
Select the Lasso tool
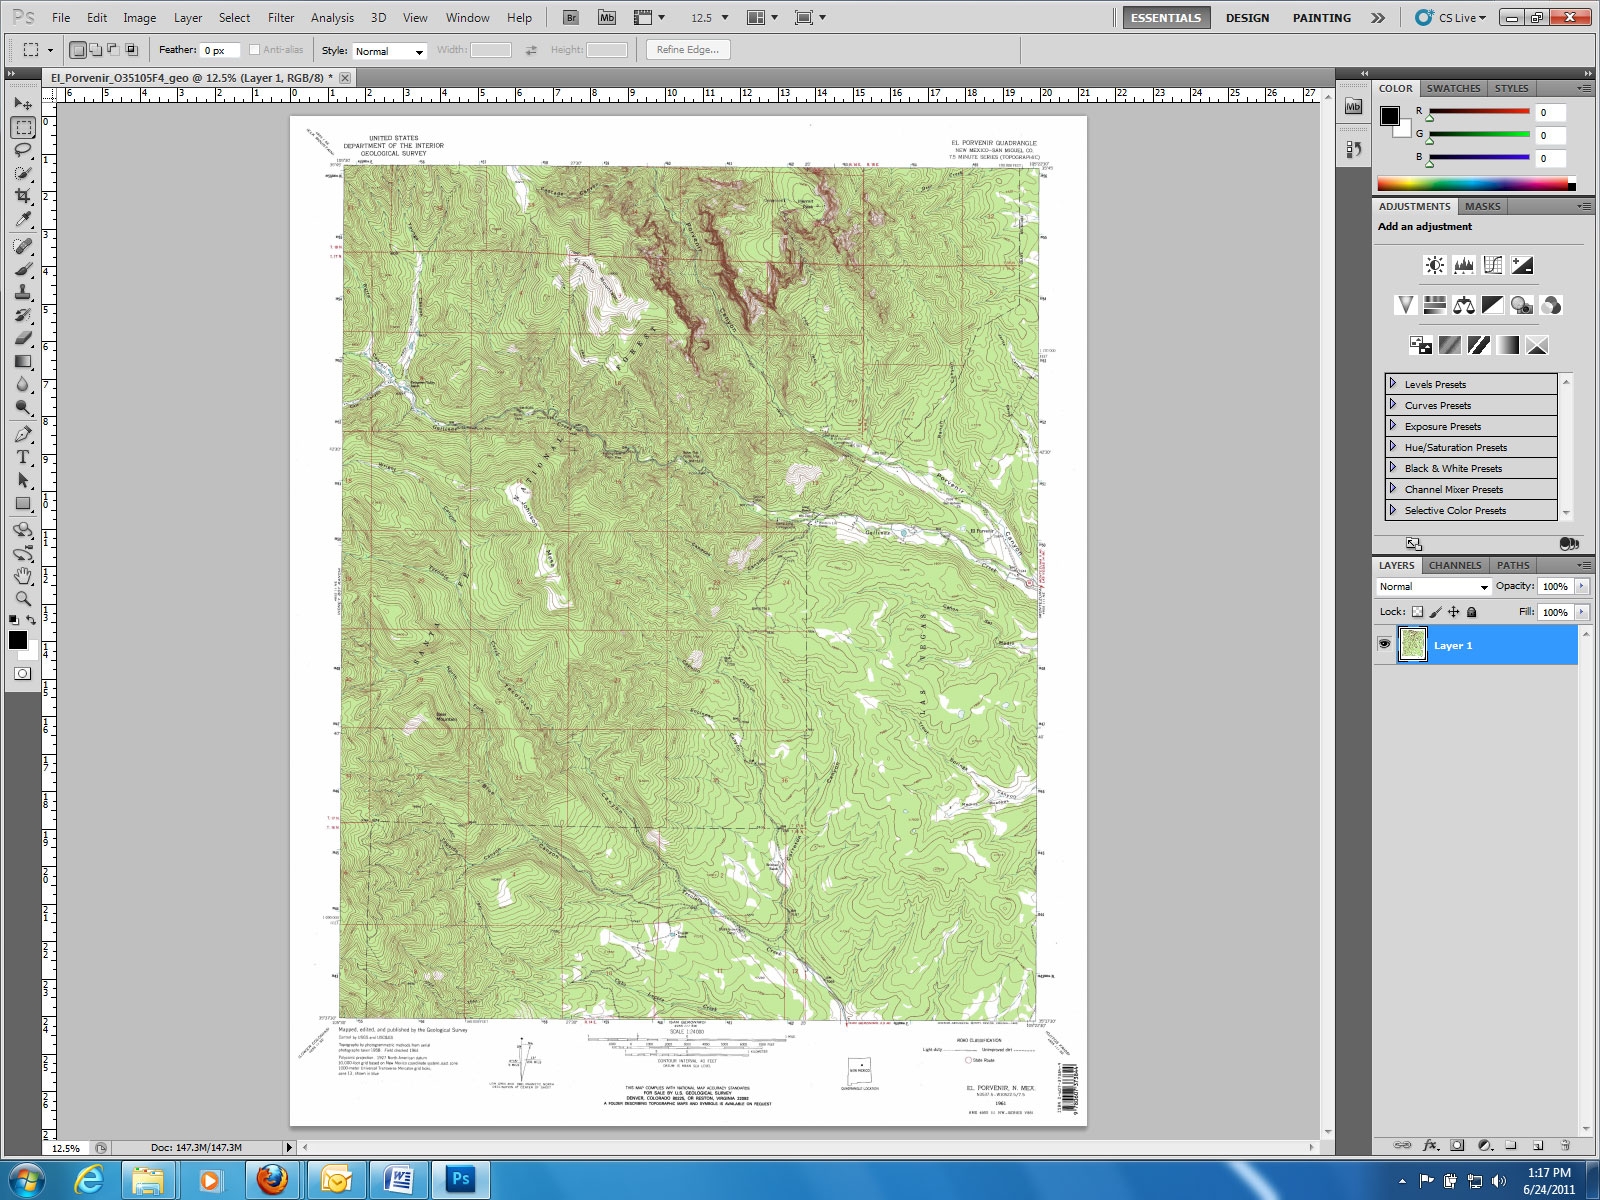coord(22,150)
